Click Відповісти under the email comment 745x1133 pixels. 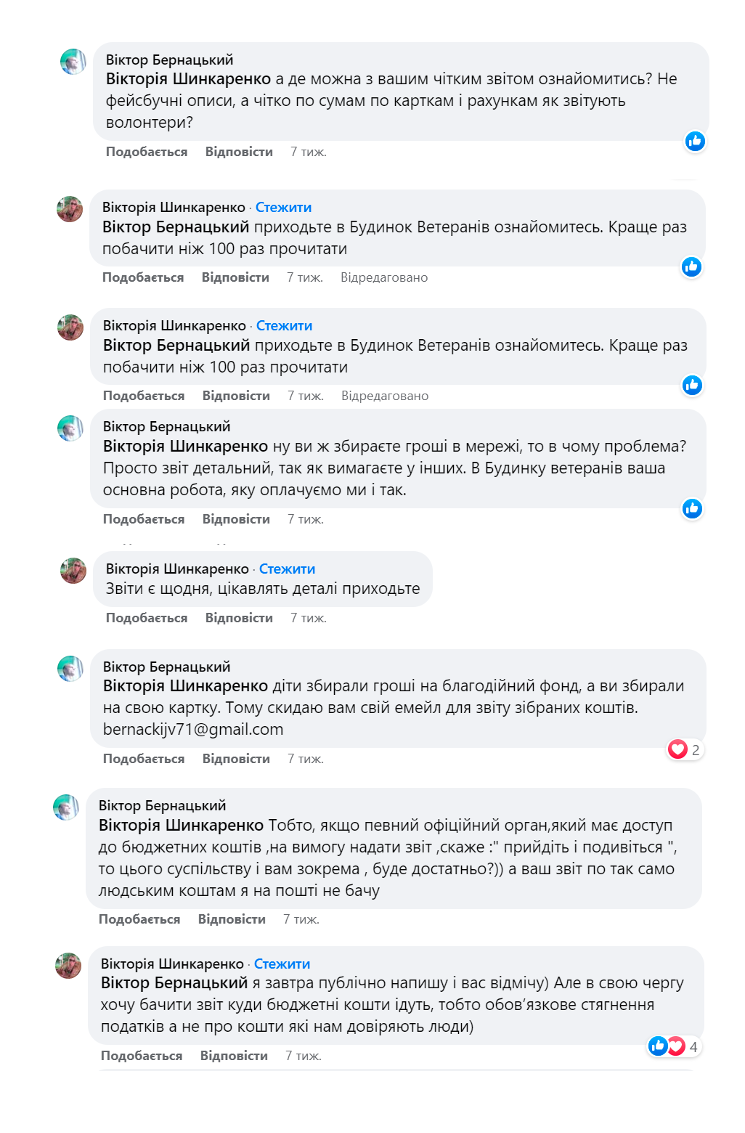tap(236, 759)
